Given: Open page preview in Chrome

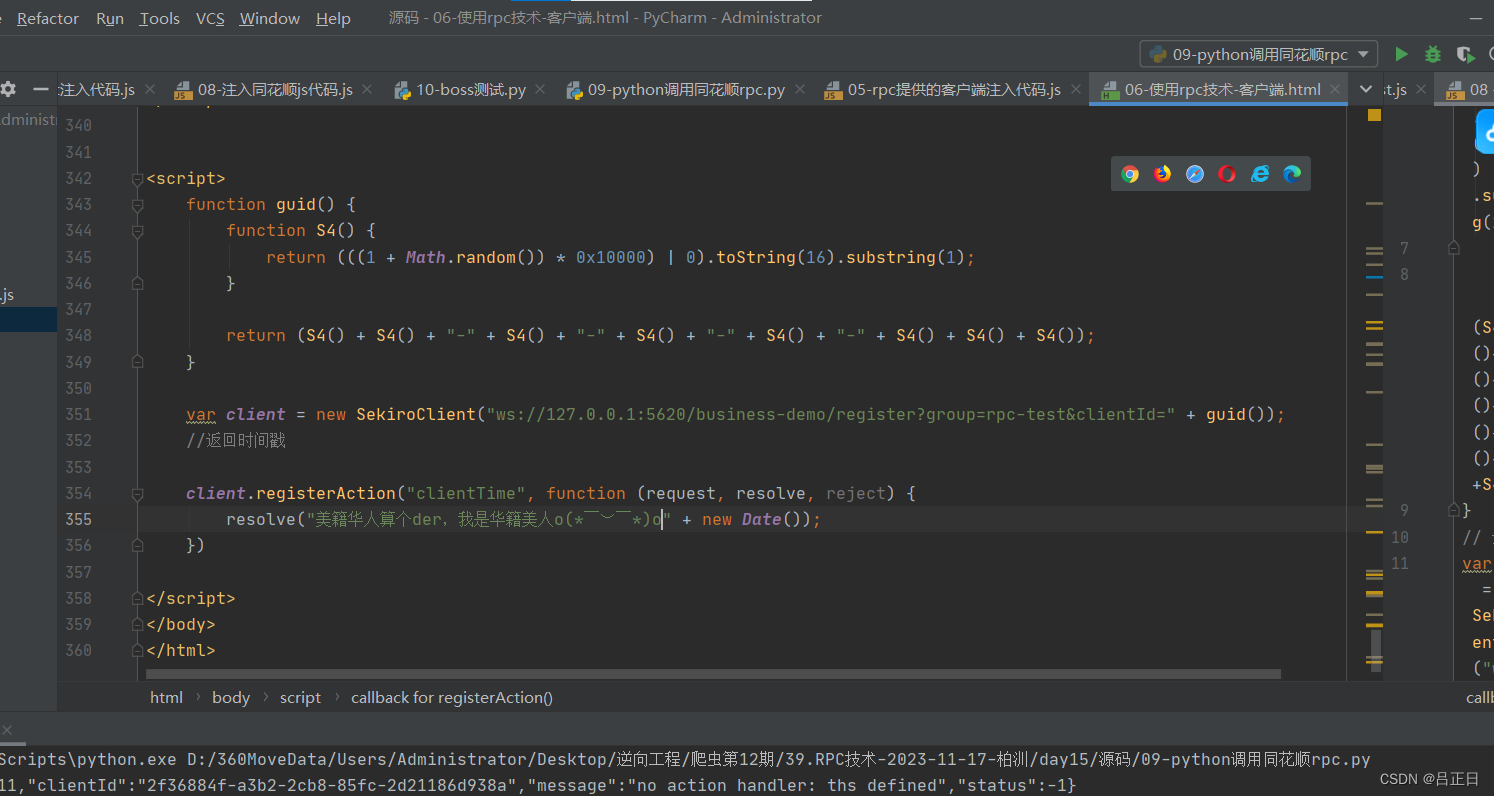Looking at the screenshot, I should click(x=1130, y=174).
